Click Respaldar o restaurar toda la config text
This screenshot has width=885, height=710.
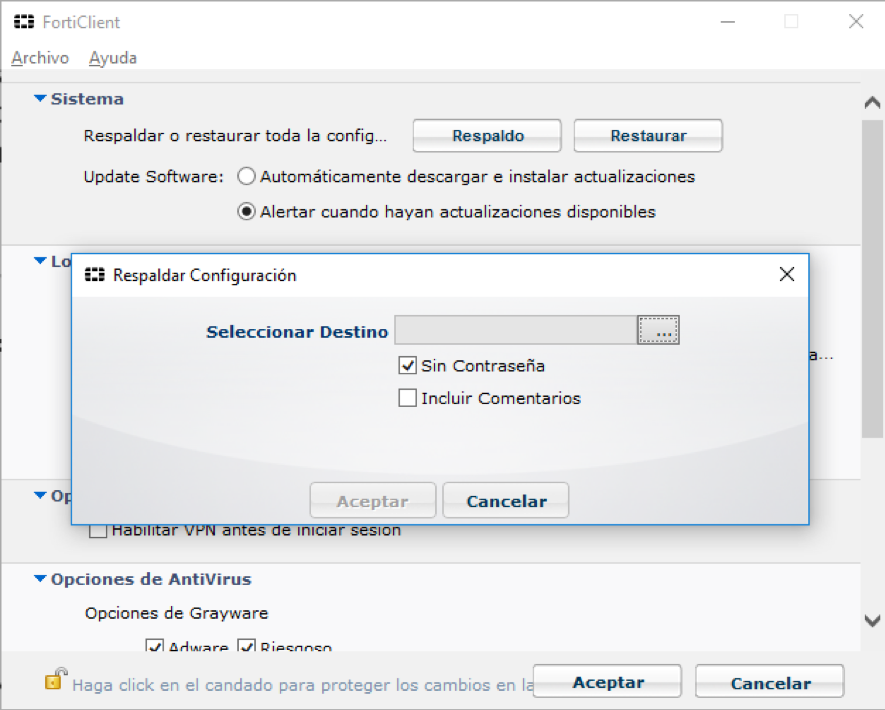235,136
